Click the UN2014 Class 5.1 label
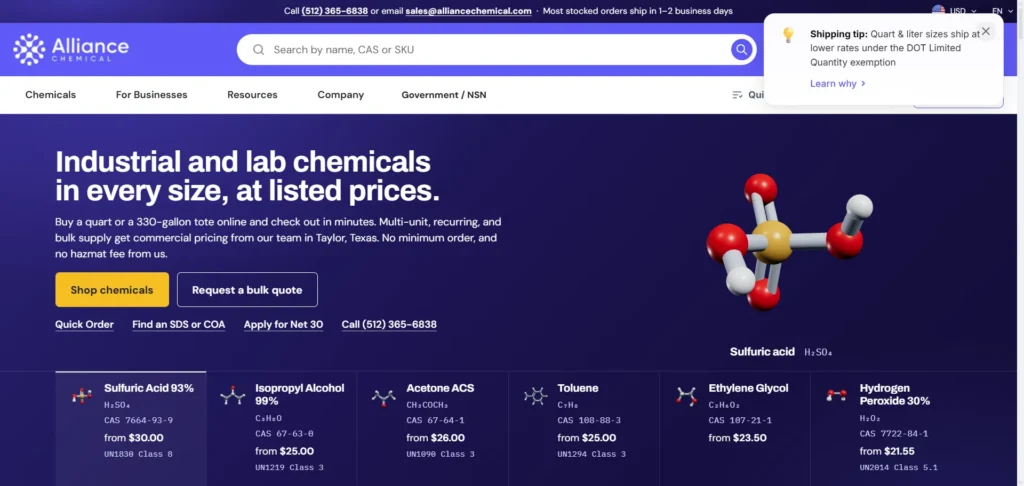 tap(899, 467)
